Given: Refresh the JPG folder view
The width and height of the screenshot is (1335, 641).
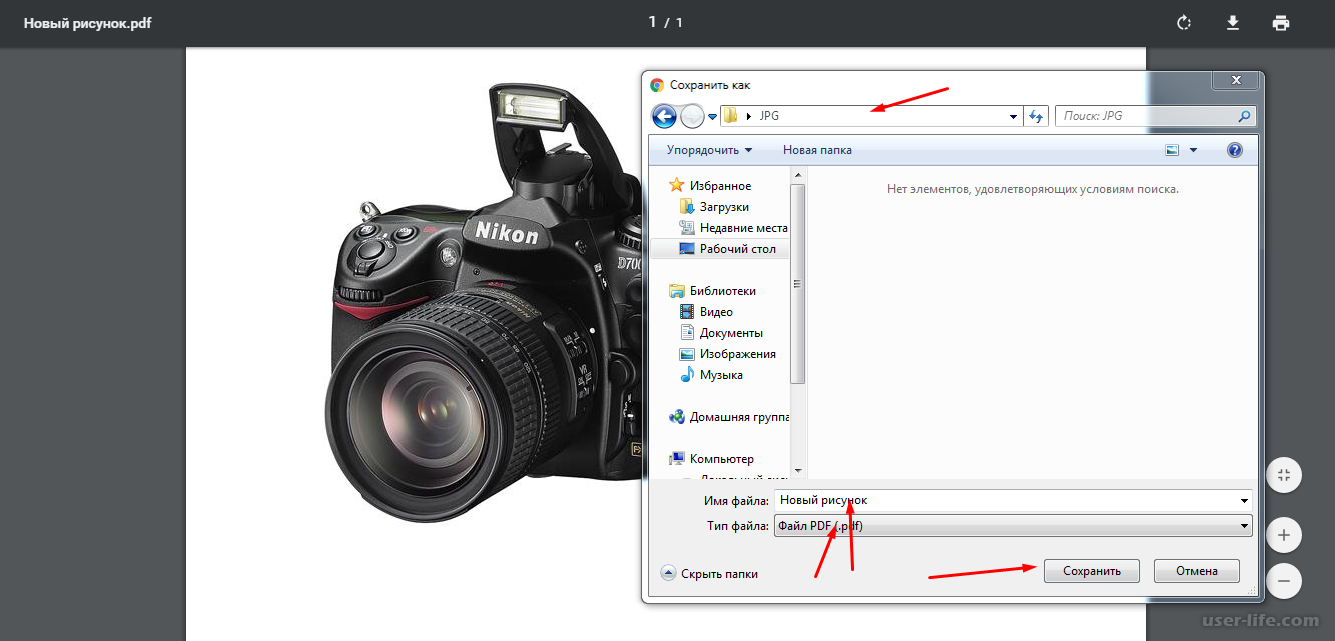Looking at the screenshot, I should [x=1036, y=116].
